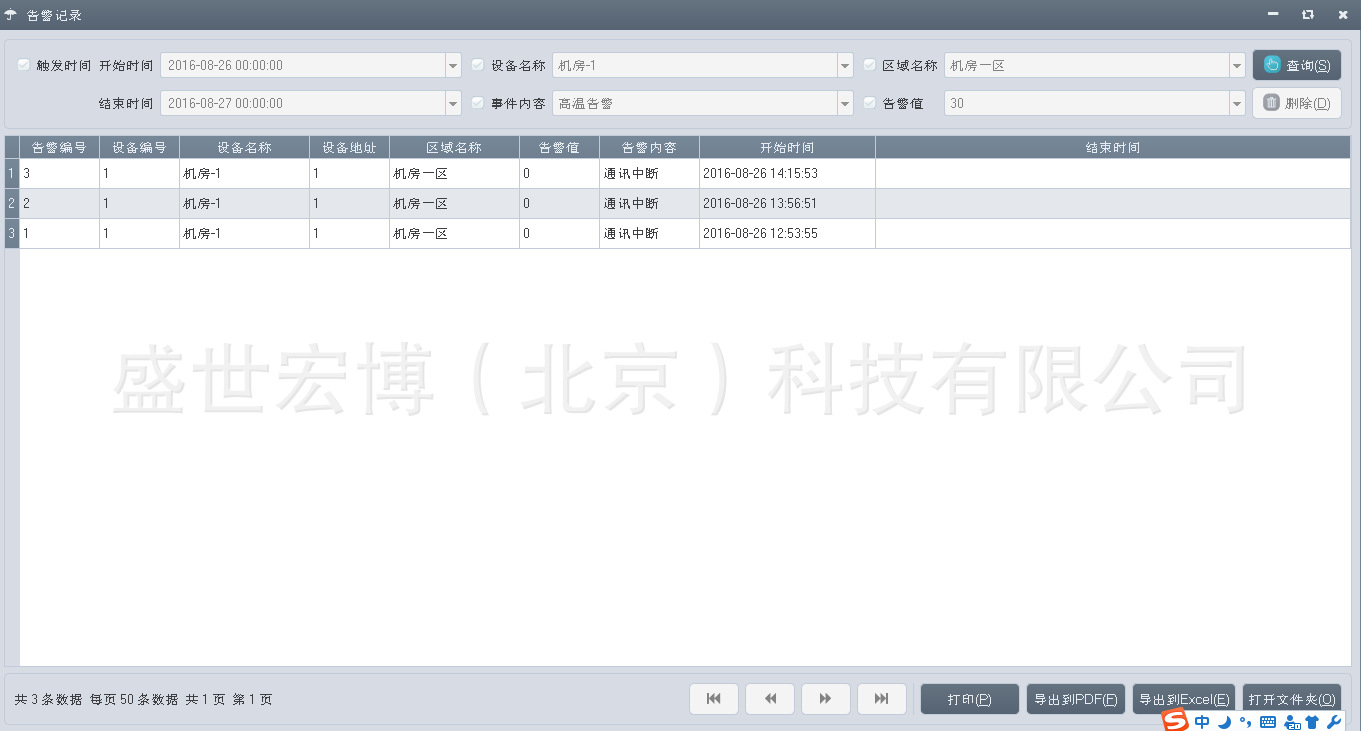Open the 结束时间 dropdown arrow
Viewport: 1361px width, 731px height.
453,103
